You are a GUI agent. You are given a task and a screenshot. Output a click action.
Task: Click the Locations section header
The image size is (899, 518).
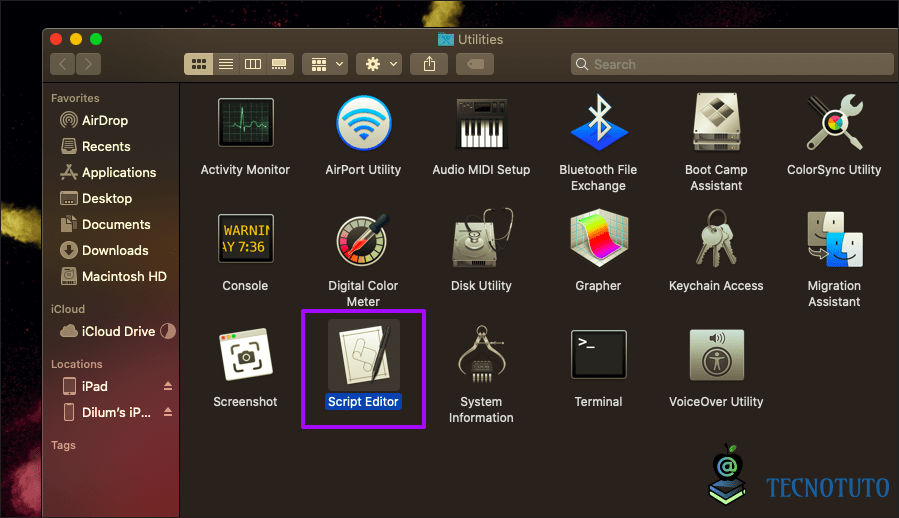[x=77, y=364]
